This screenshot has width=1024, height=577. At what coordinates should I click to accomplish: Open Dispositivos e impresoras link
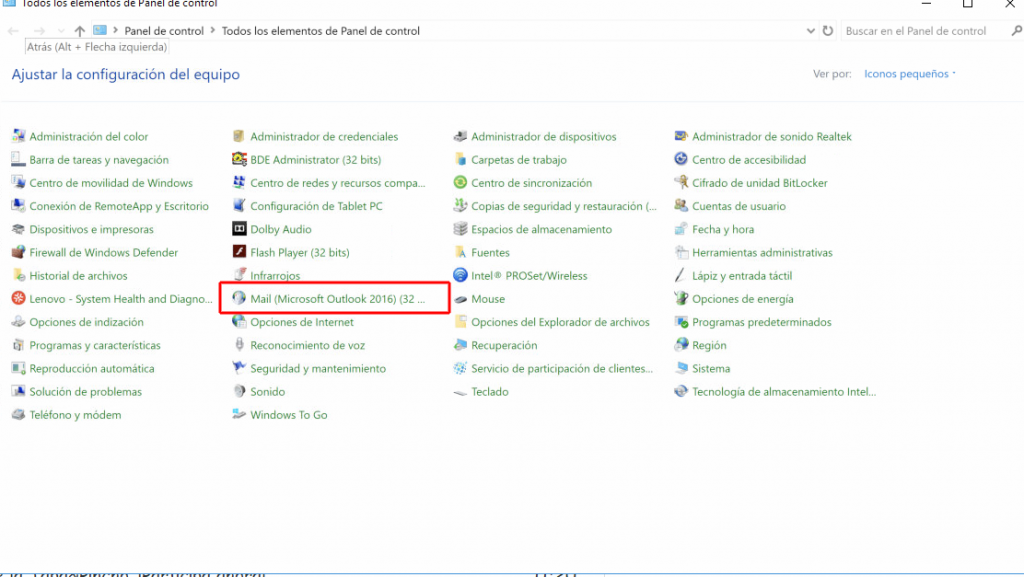(x=91, y=229)
